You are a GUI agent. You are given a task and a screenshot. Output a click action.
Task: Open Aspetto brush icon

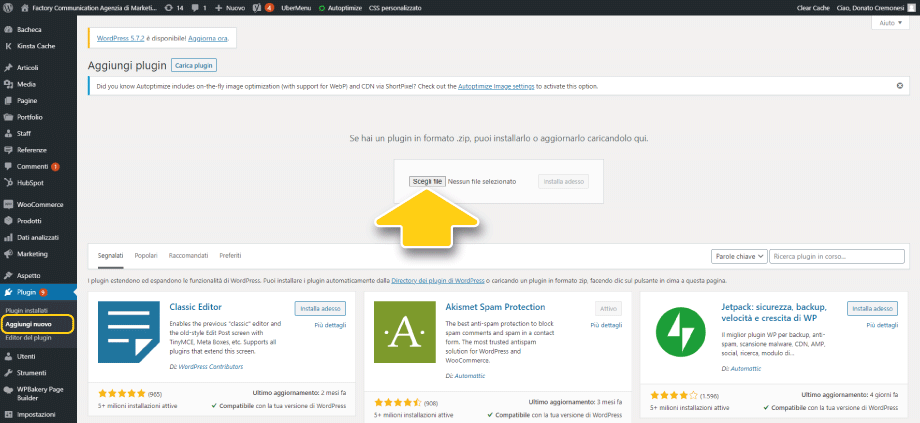[x=8, y=275]
